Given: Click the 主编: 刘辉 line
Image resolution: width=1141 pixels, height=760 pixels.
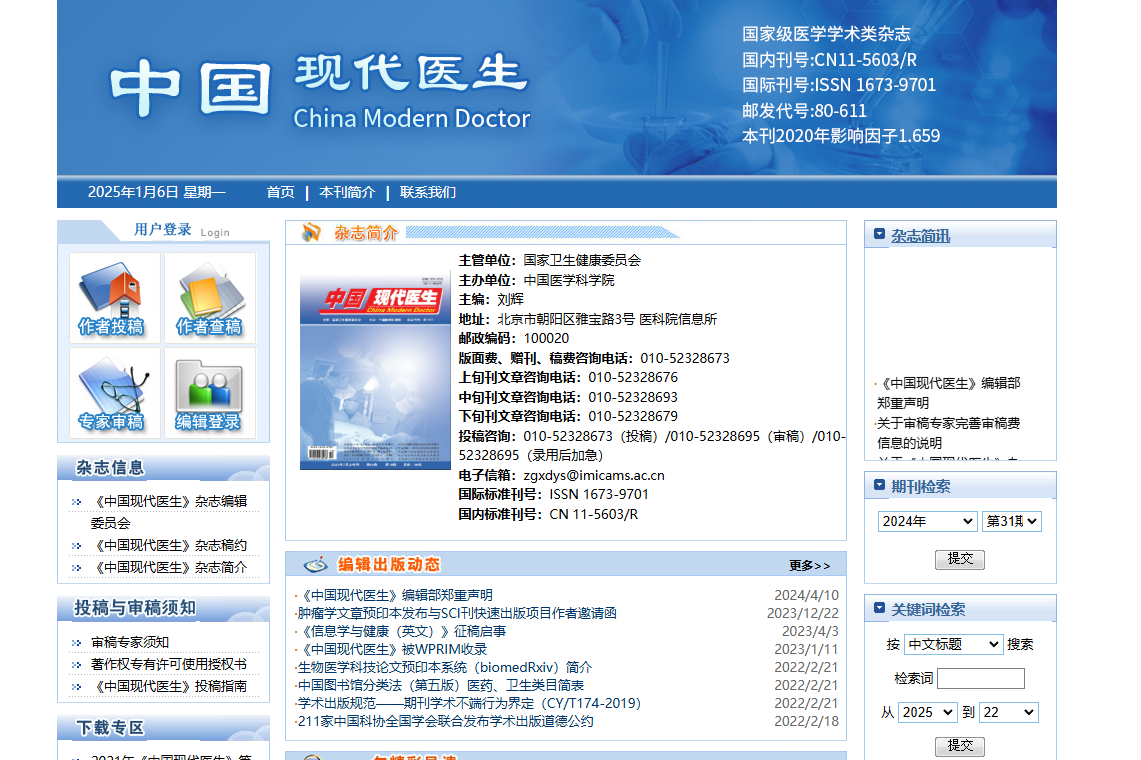Looking at the screenshot, I should click(491, 299).
